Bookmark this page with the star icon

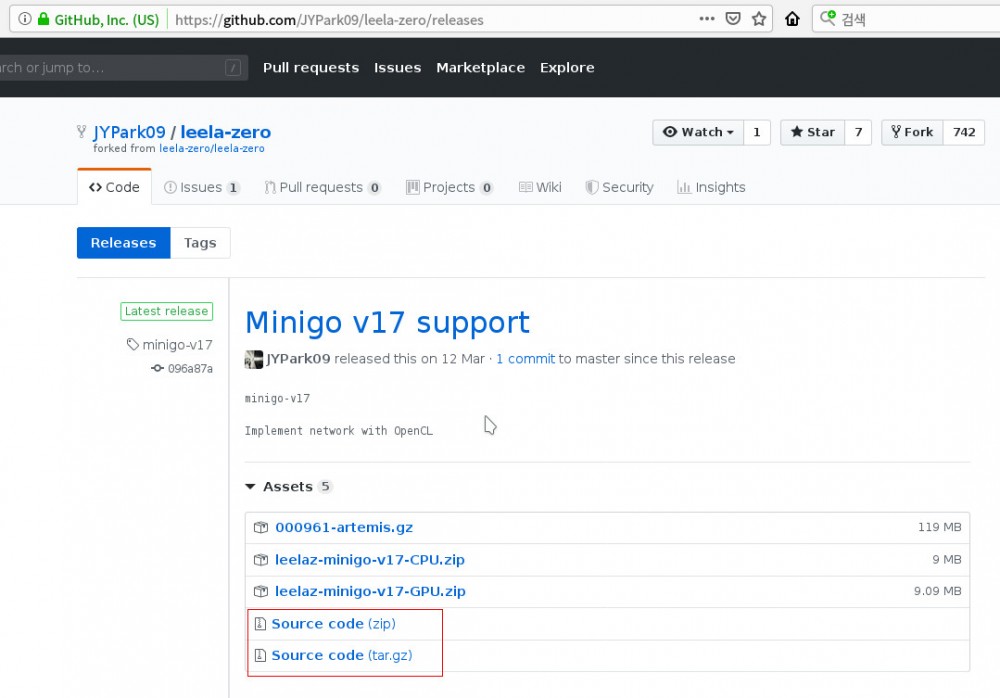click(759, 19)
